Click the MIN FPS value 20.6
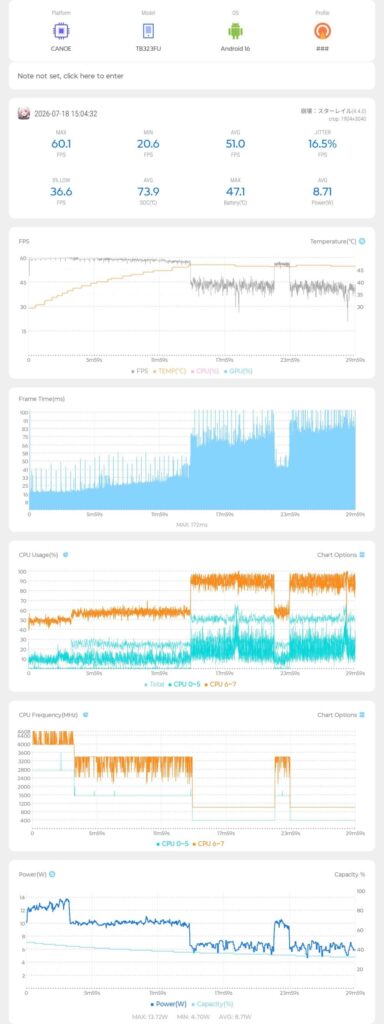This screenshot has width=384, height=1024. point(148,144)
